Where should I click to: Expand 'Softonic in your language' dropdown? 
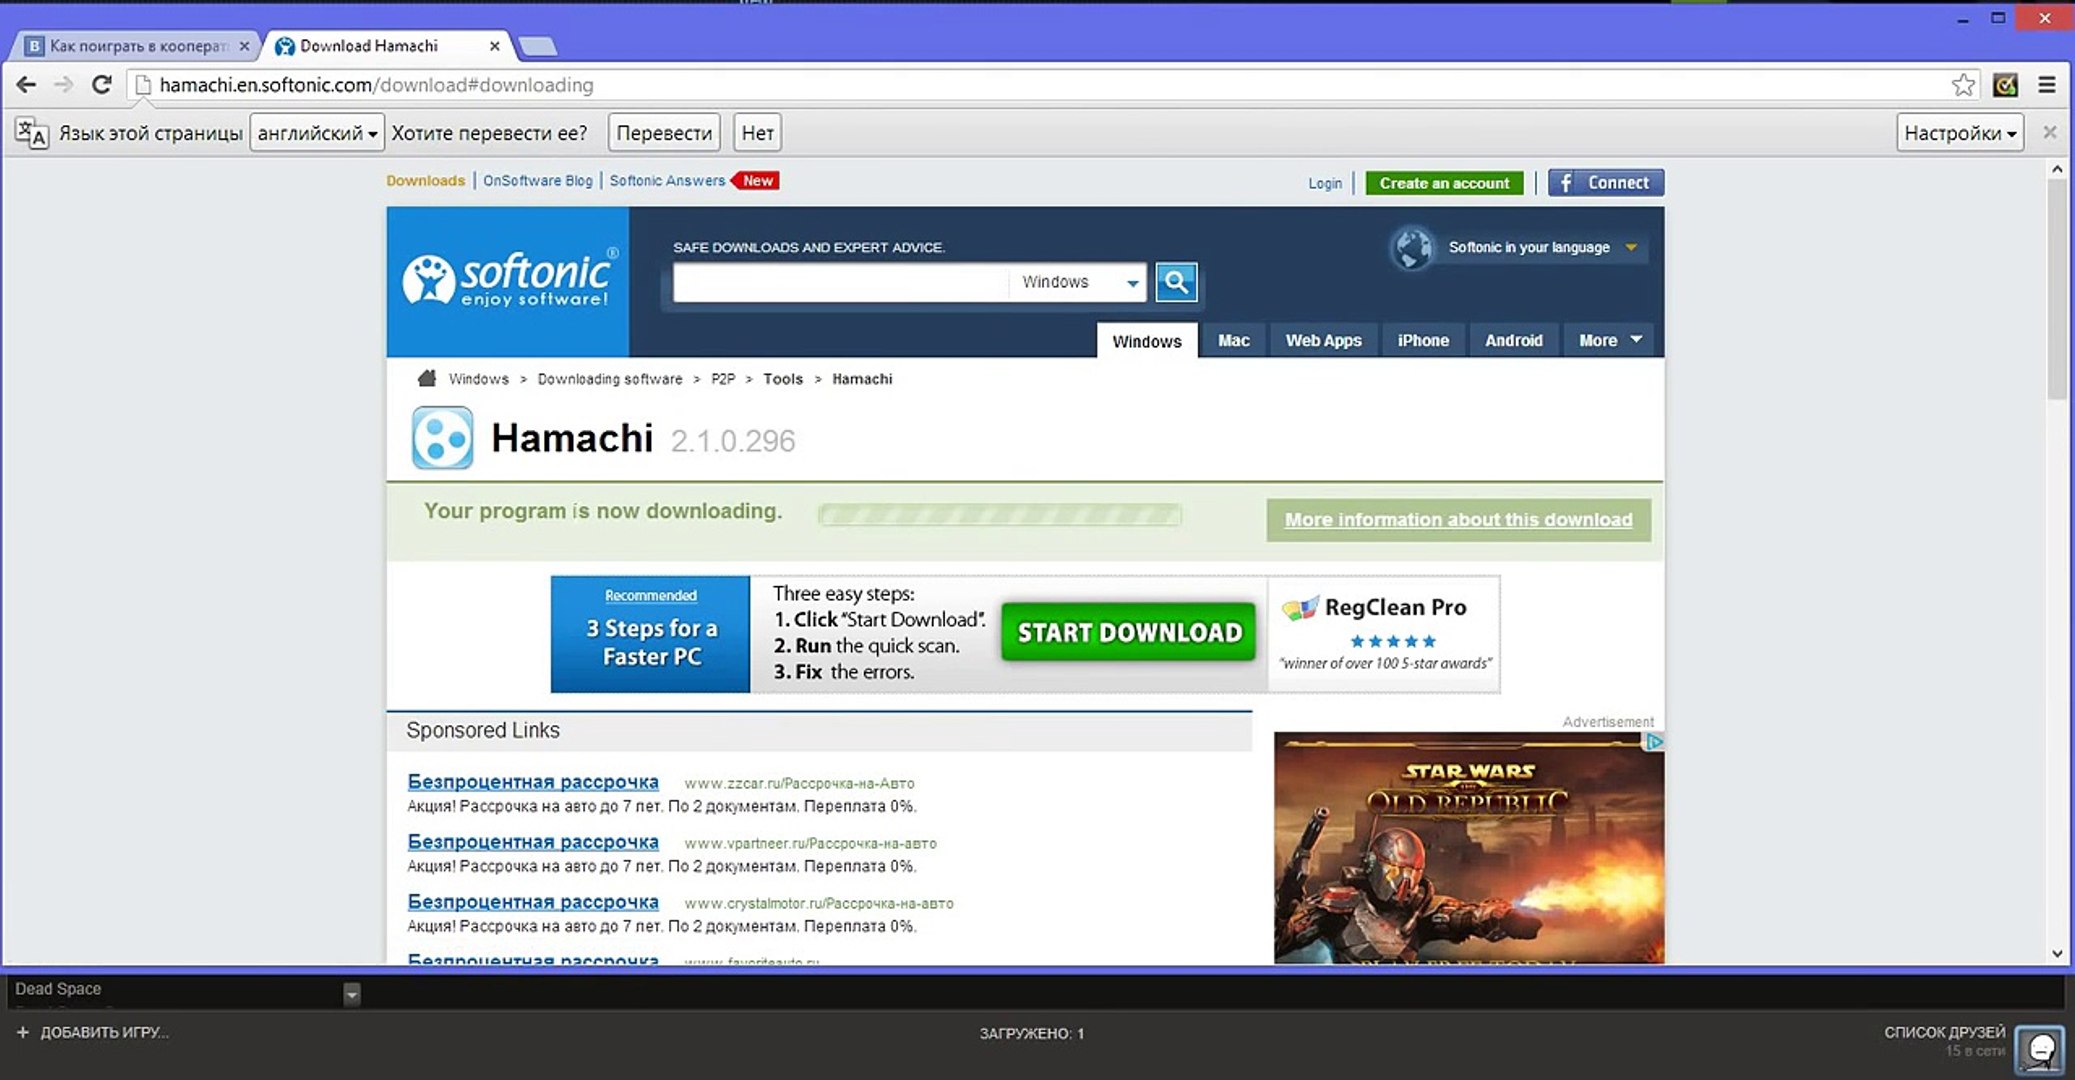pyautogui.click(x=1631, y=247)
